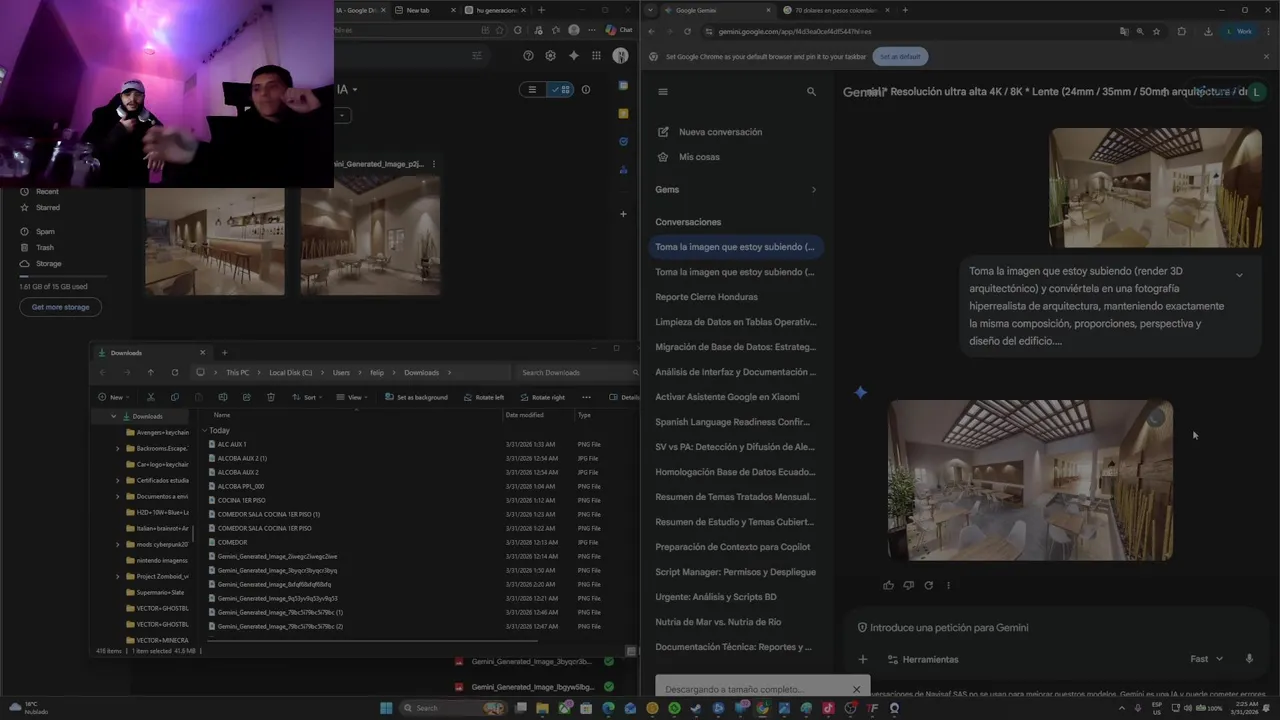The width and height of the screenshot is (1280, 720).
Task: Switch Google Drive to grid view
Action: point(561,90)
